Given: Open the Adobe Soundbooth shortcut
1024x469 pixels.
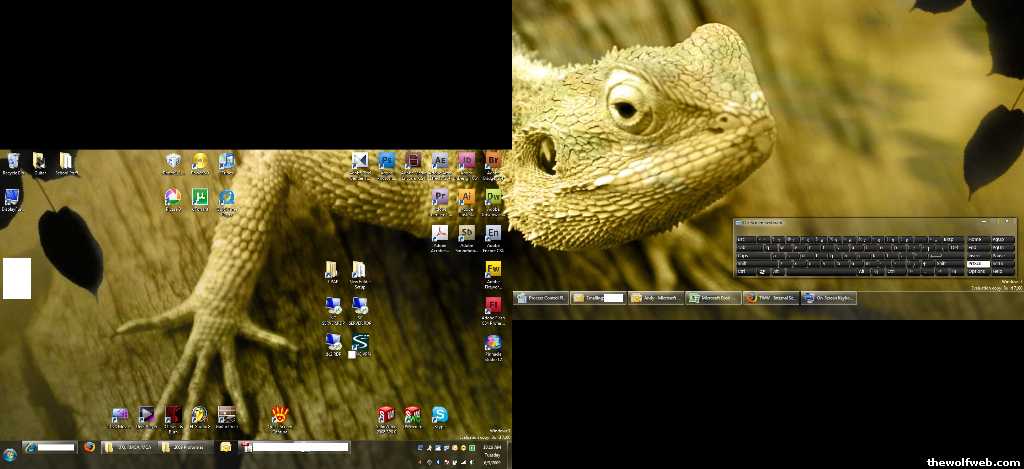Looking at the screenshot, I should (466, 234).
